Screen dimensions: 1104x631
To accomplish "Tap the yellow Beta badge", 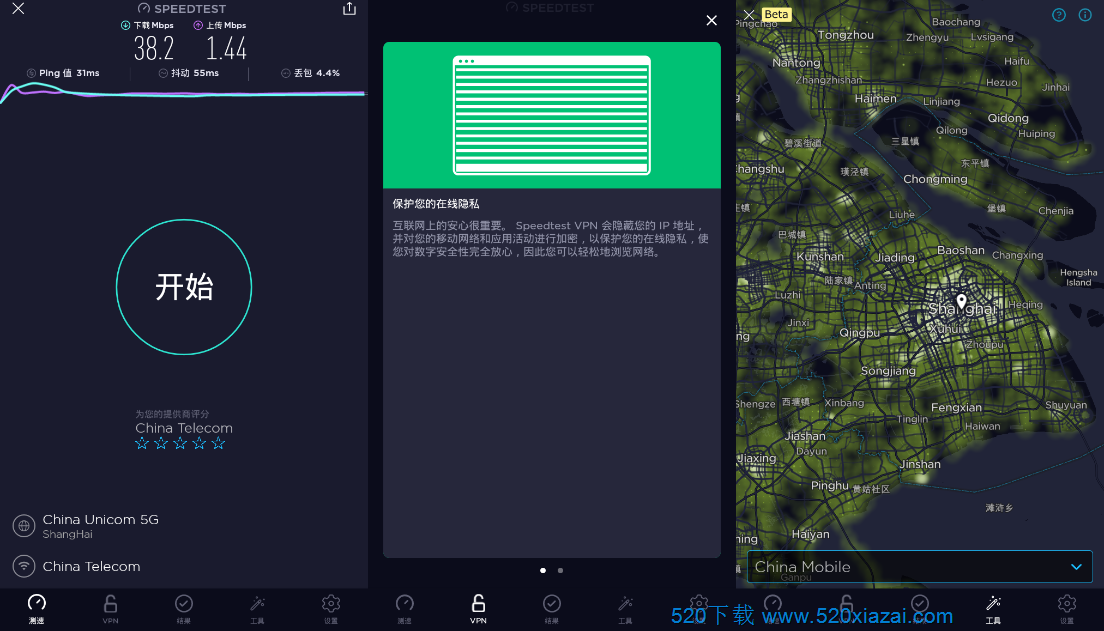I will click(776, 14).
